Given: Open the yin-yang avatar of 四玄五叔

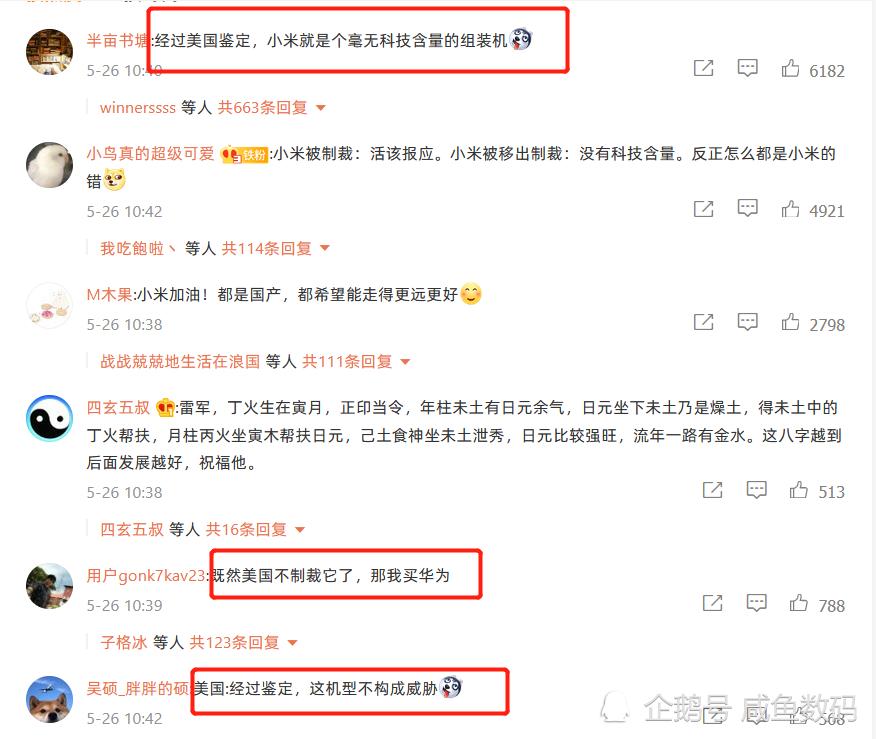Looking at the screenshot, I should point(50,418).
